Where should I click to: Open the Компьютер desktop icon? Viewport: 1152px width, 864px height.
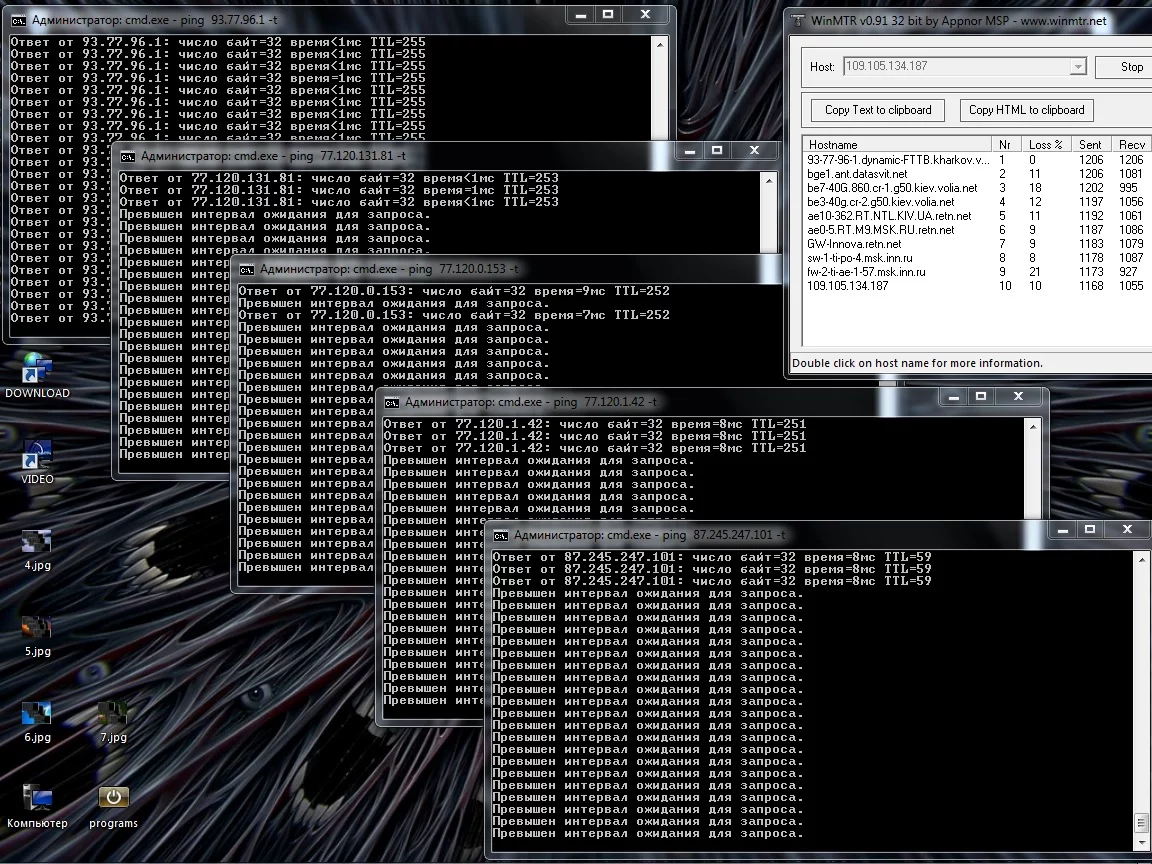pos(37,806)
